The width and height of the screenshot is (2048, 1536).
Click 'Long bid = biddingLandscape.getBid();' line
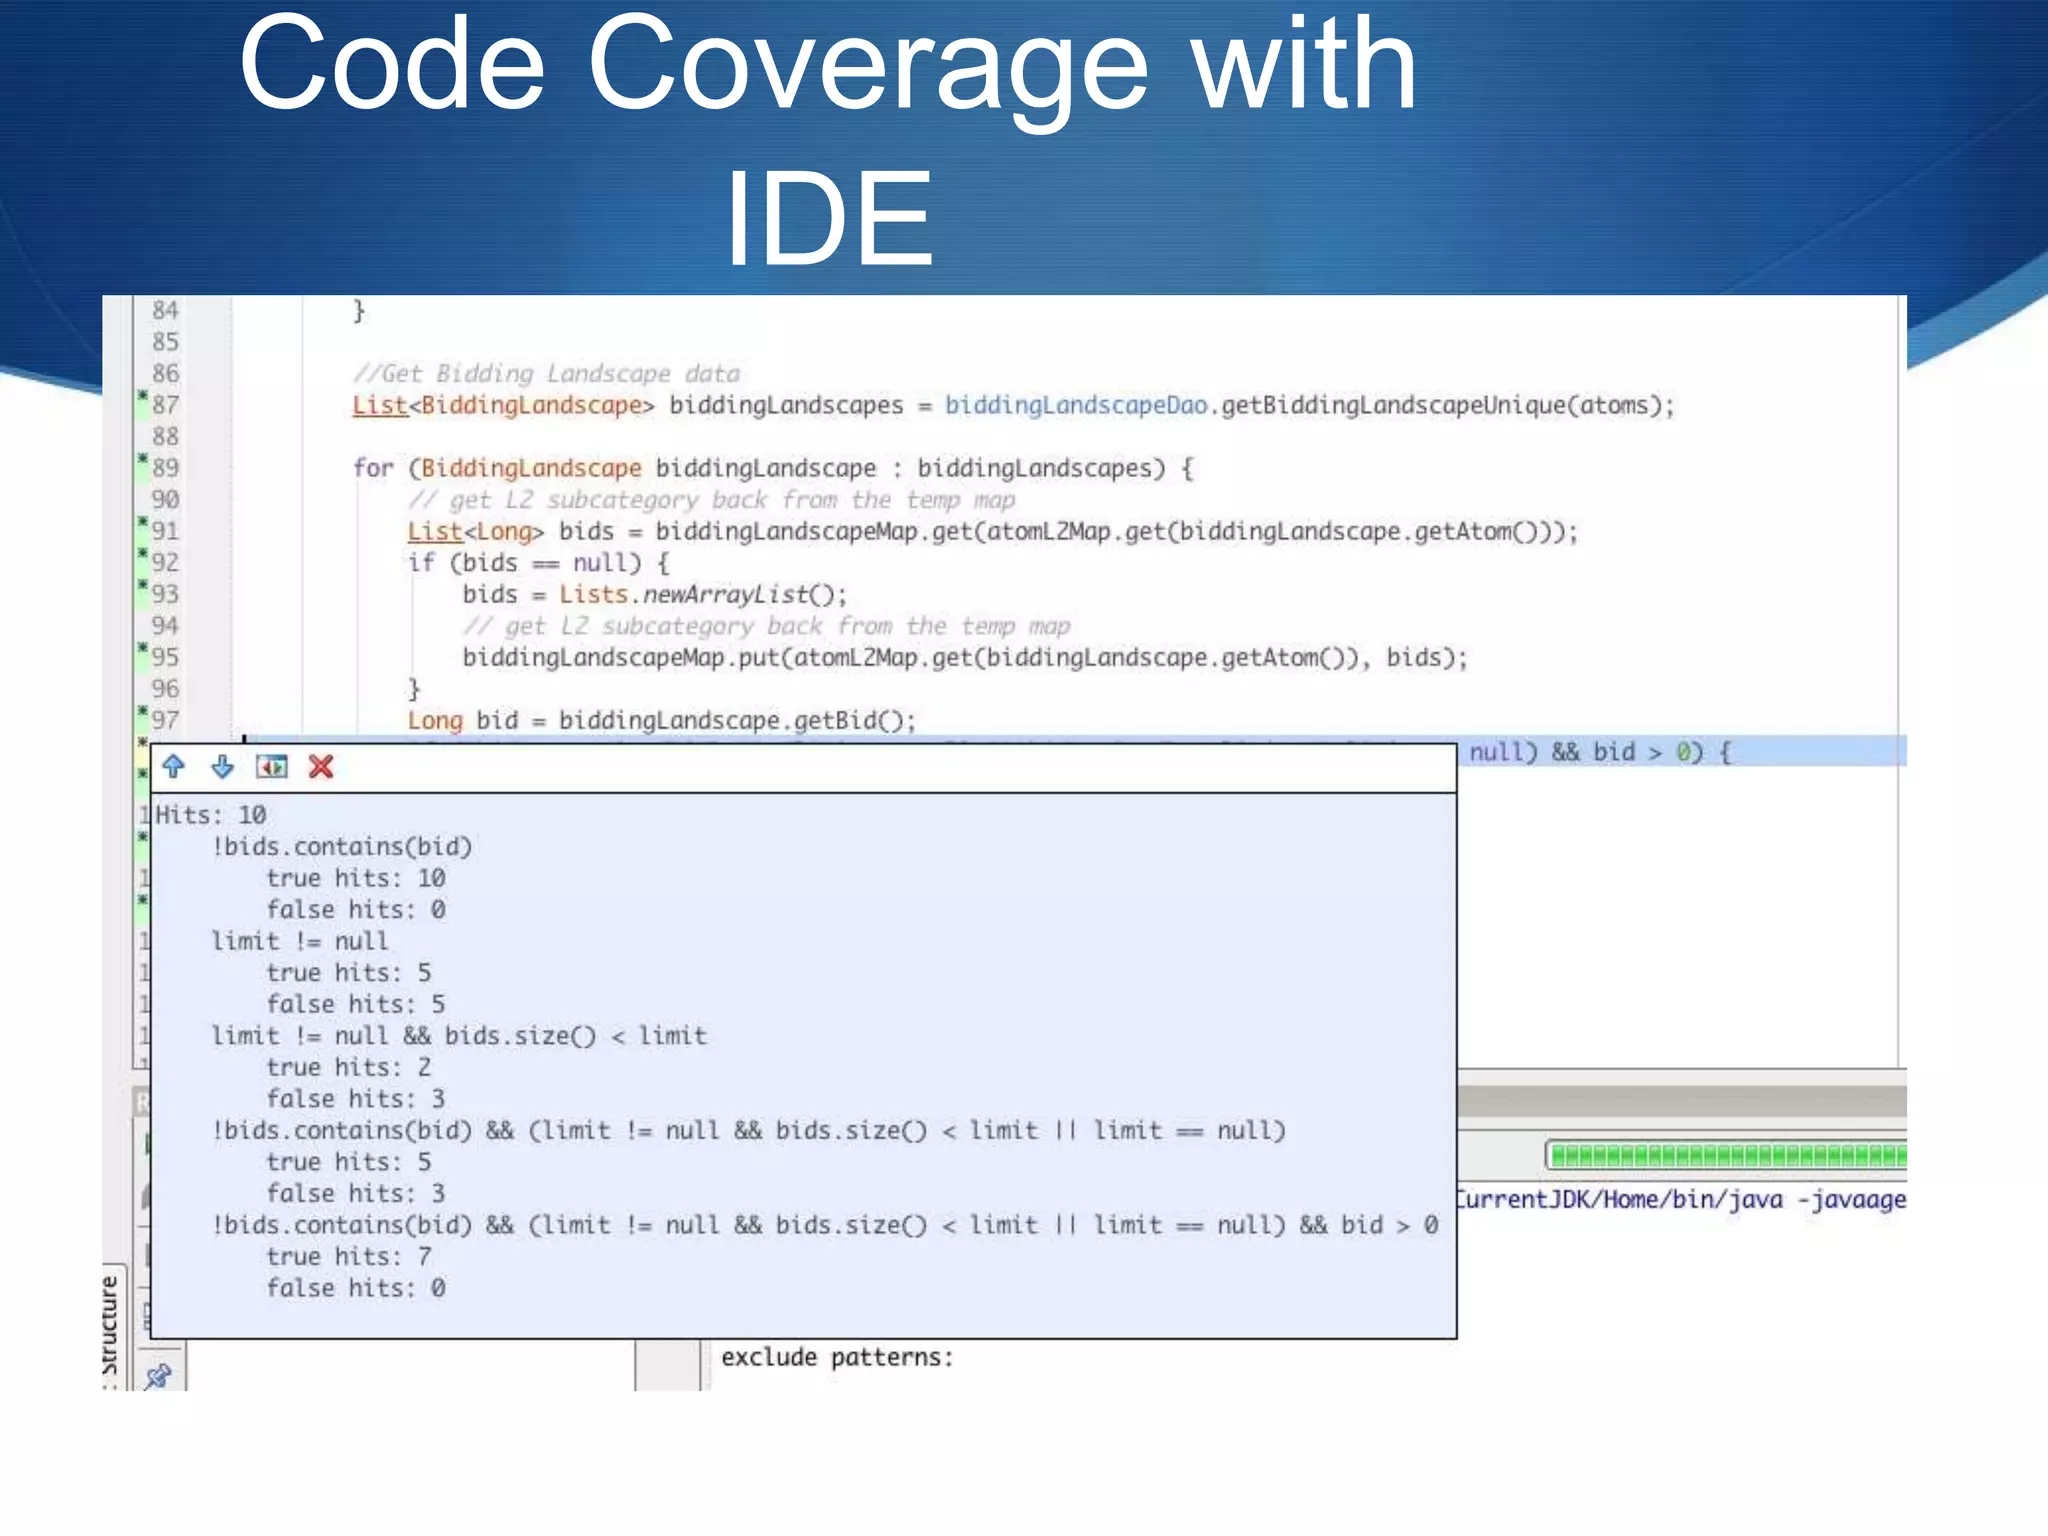[x=661, y=720]
